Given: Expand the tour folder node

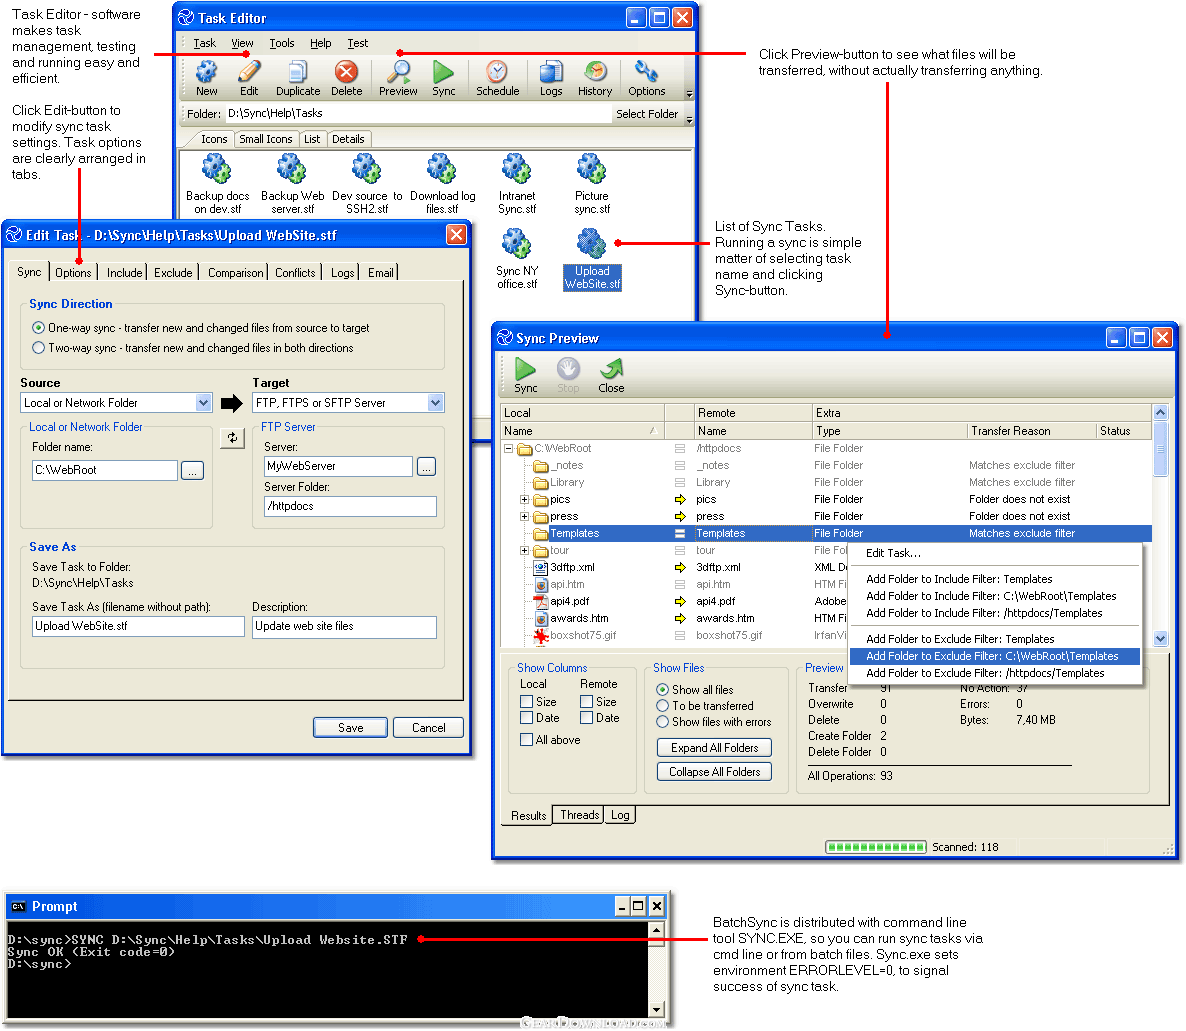Looking at the screenshot, I should tap(524, 551).
